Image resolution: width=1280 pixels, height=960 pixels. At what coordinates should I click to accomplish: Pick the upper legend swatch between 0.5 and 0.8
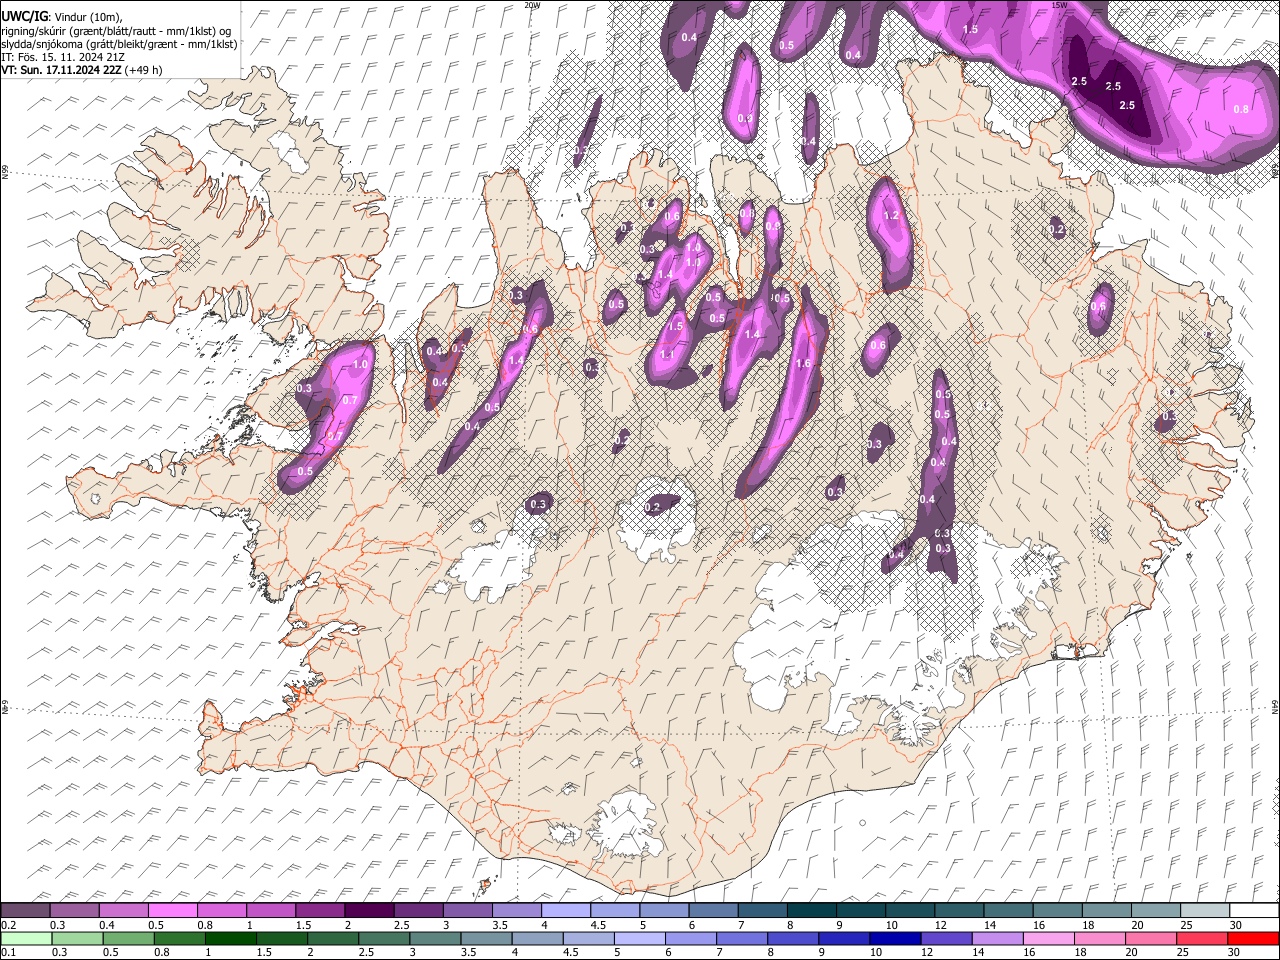(175, 911)
